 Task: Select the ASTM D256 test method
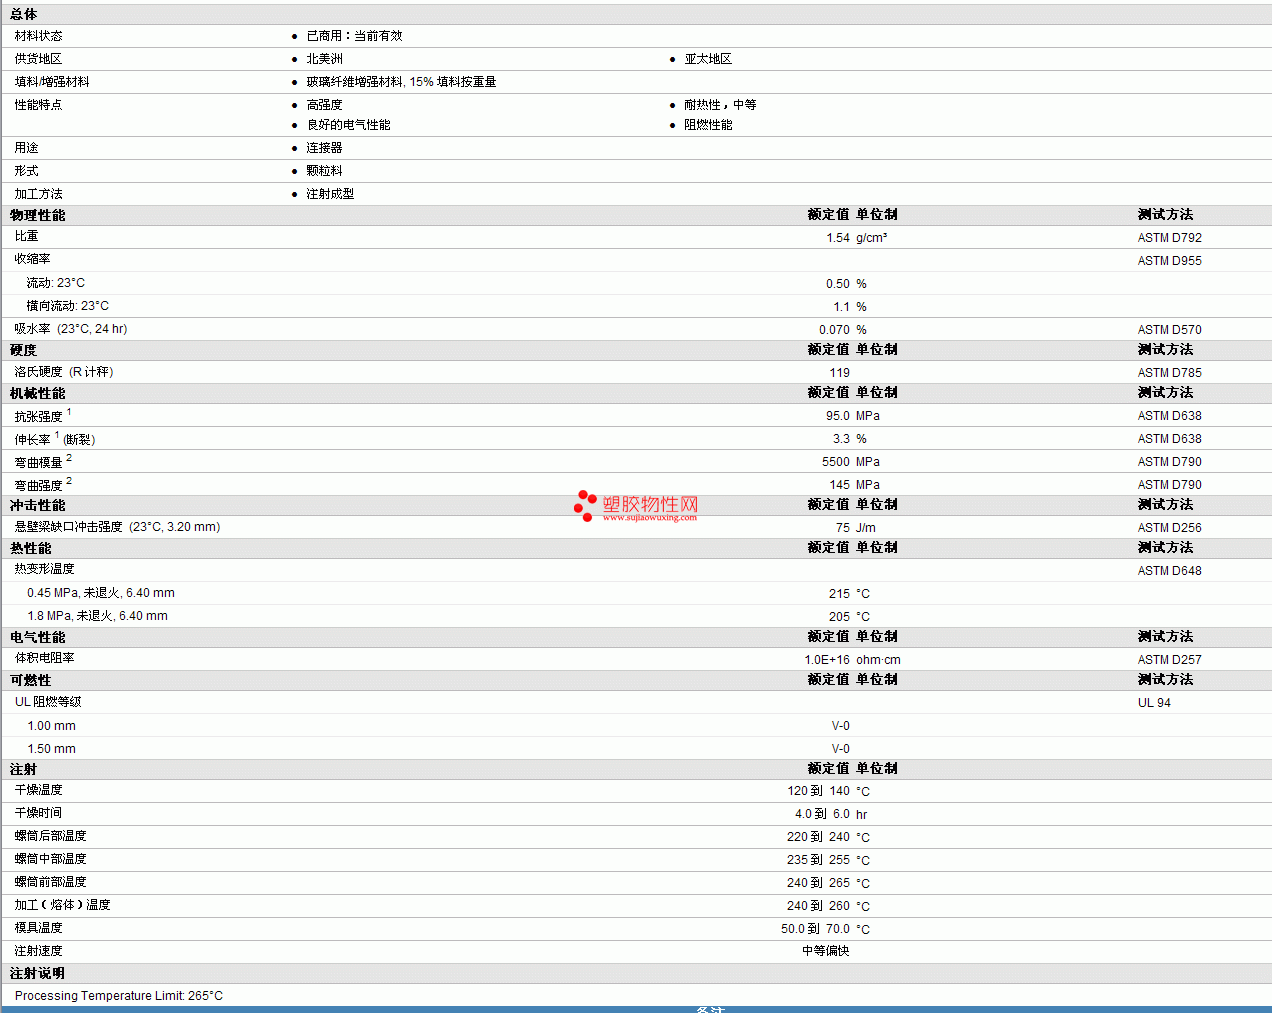(1170, 528)
